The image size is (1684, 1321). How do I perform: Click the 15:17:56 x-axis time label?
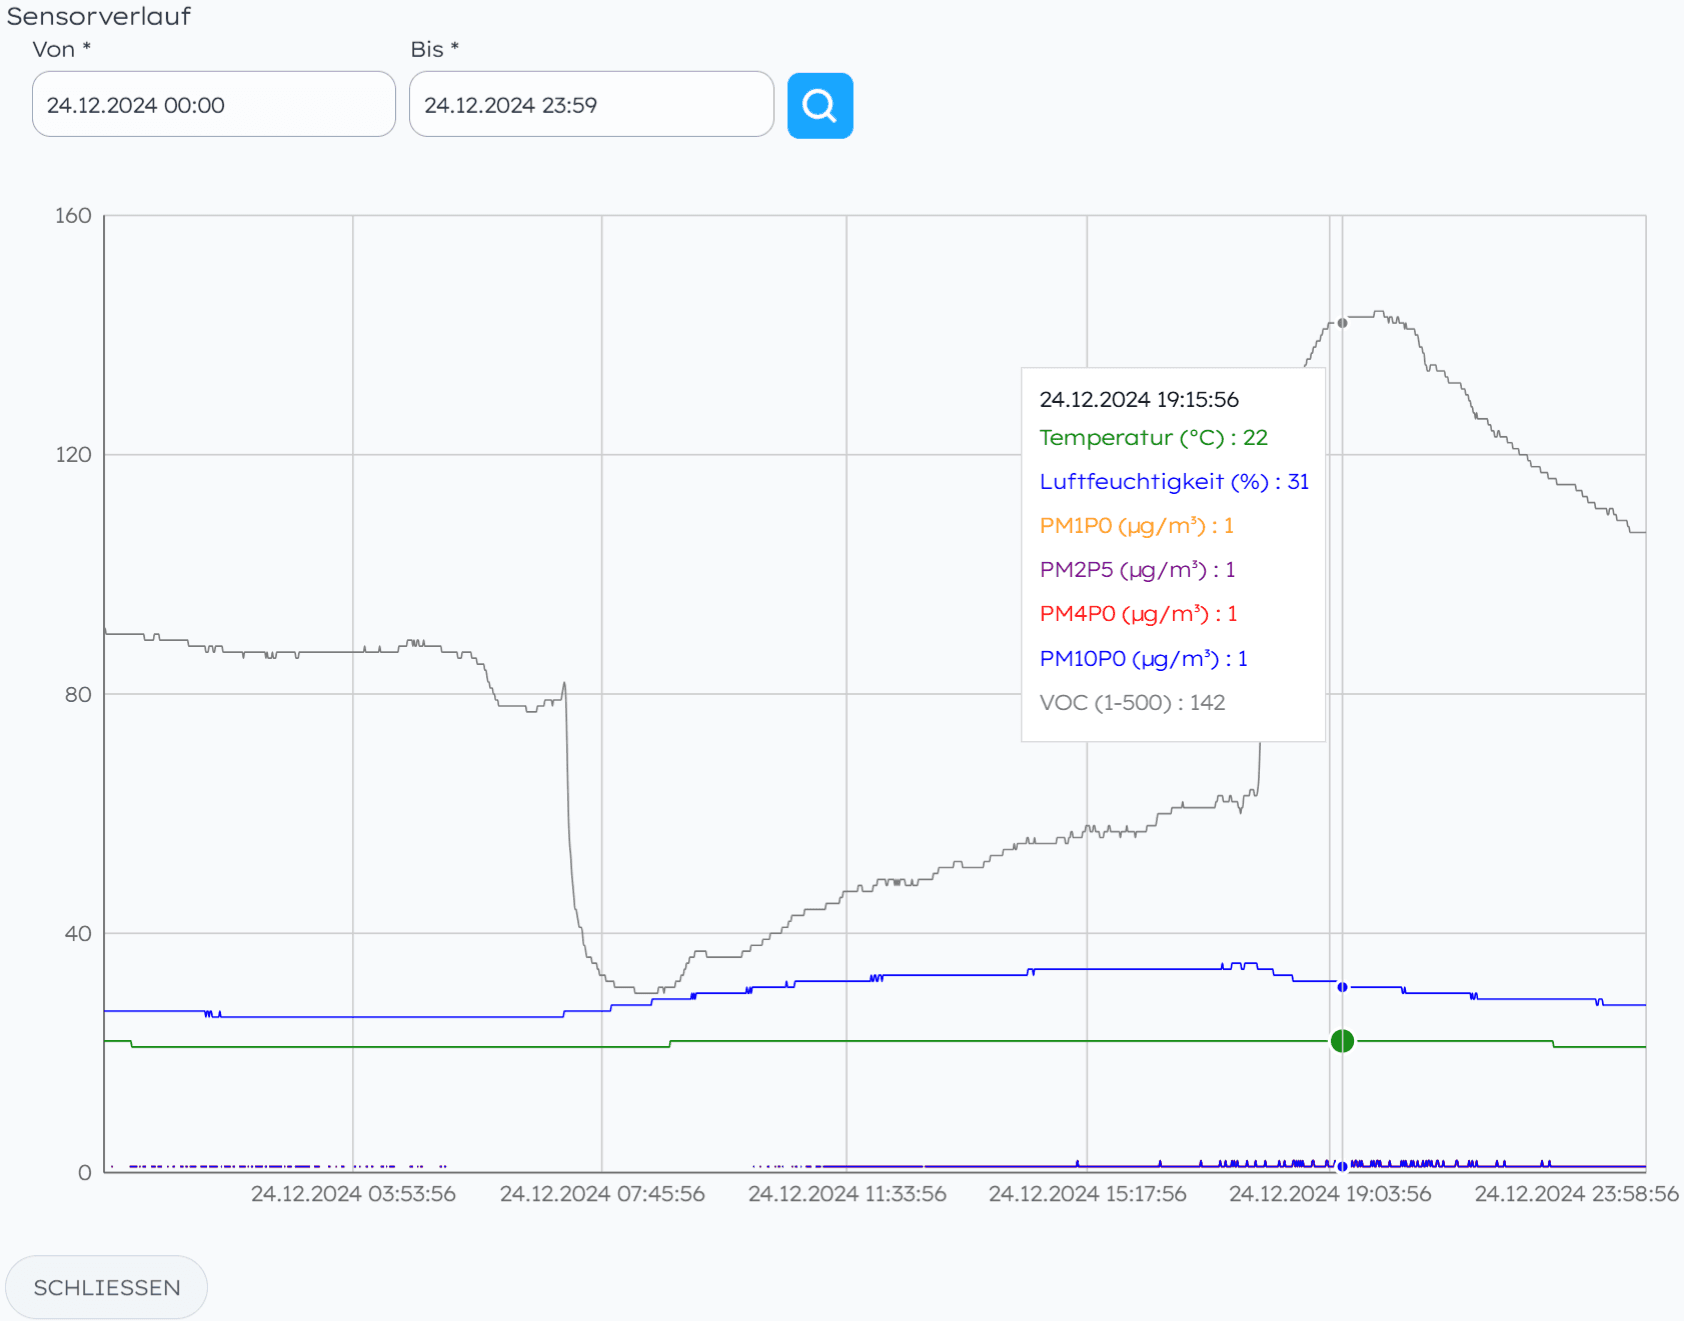[1087, 1194]
